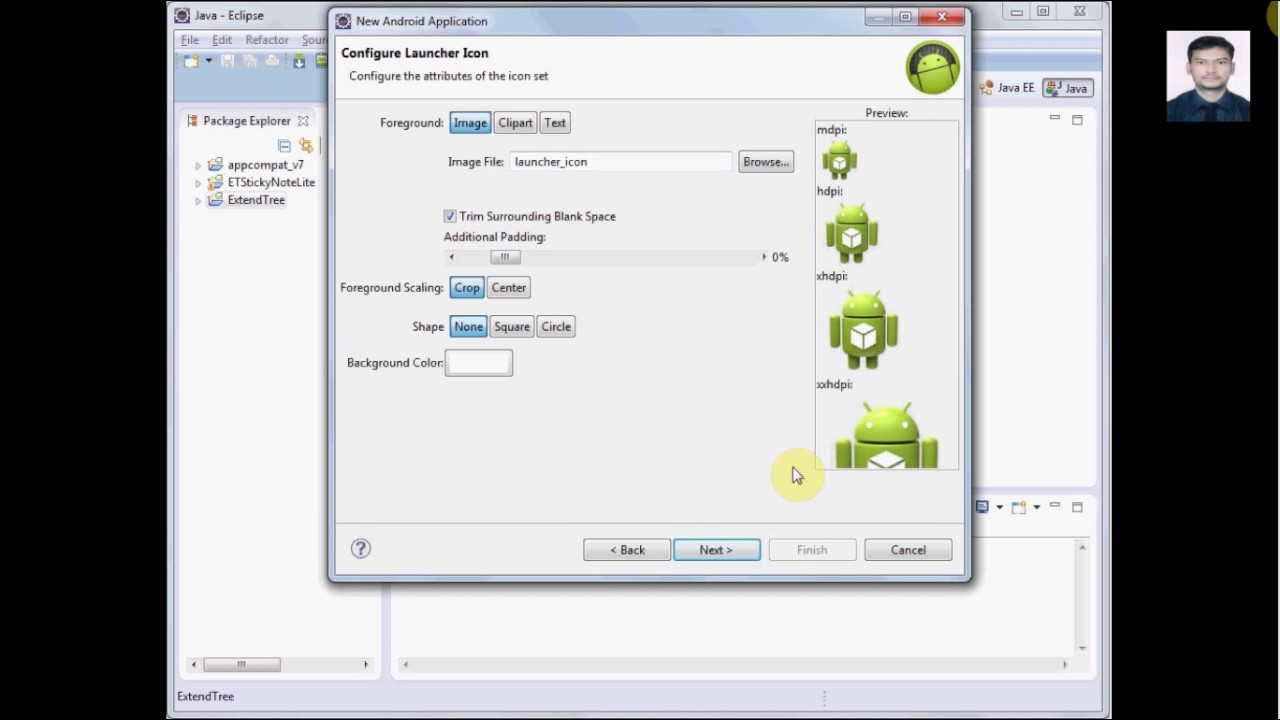1280x720 pixels.
Task: Click the Image File text field
Action: (621, 162)
